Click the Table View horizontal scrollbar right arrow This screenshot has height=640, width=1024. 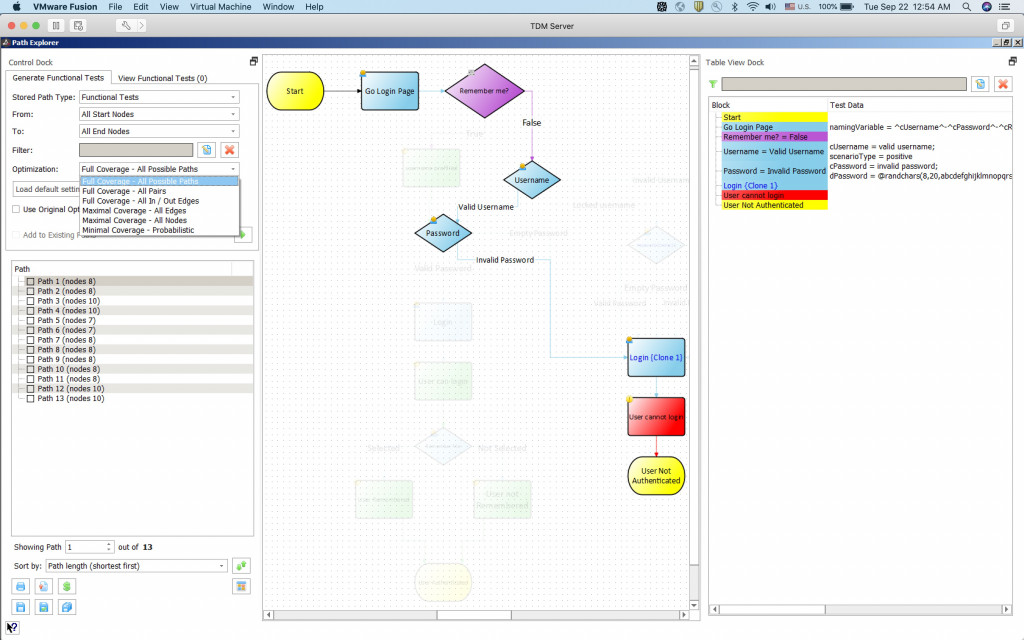[1006, 609]
